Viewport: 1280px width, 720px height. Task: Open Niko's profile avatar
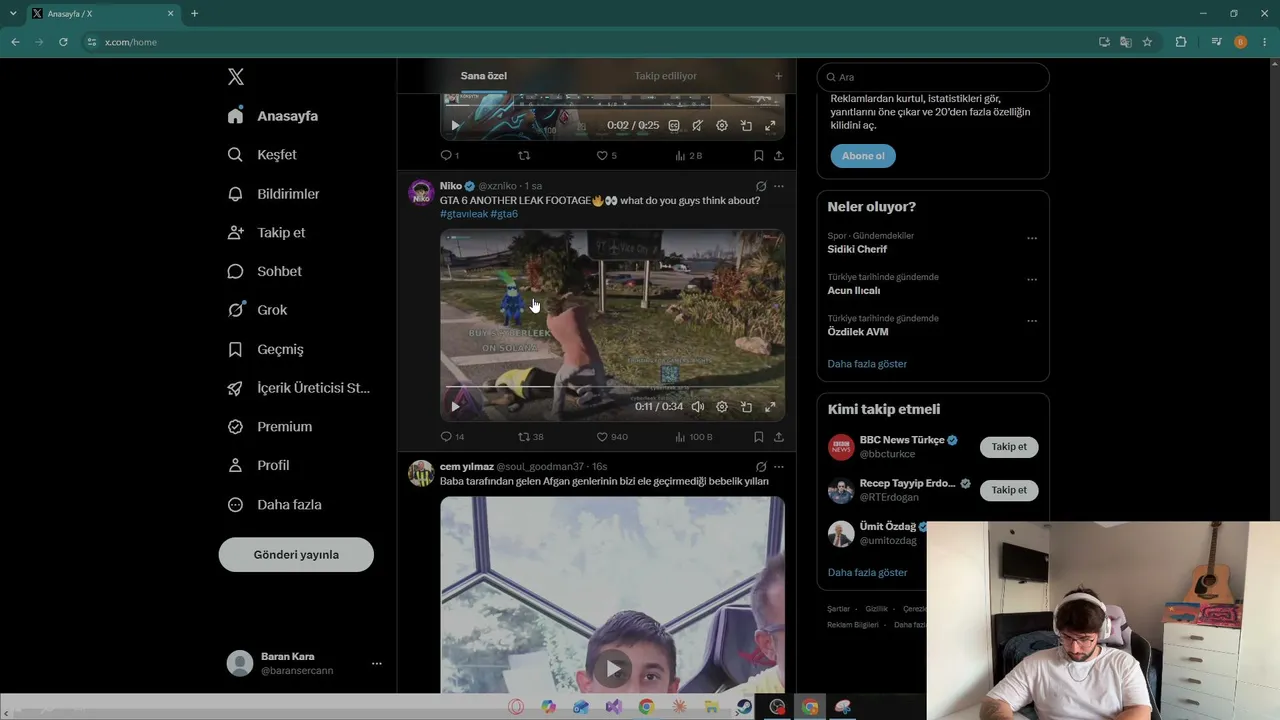421,192
